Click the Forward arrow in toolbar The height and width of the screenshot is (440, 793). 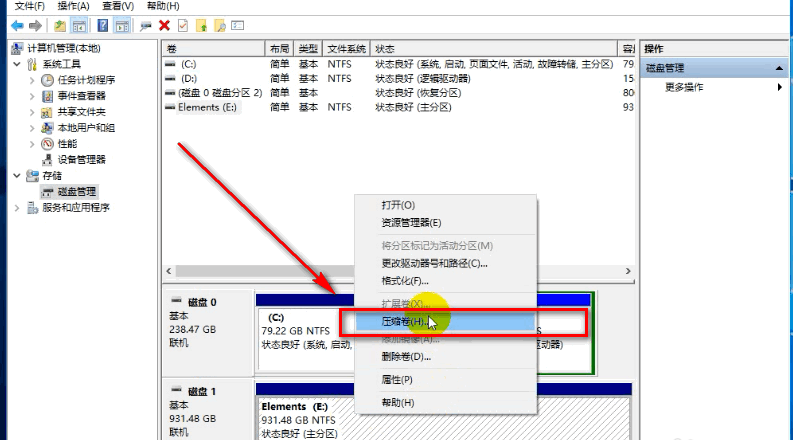(36, 25)
